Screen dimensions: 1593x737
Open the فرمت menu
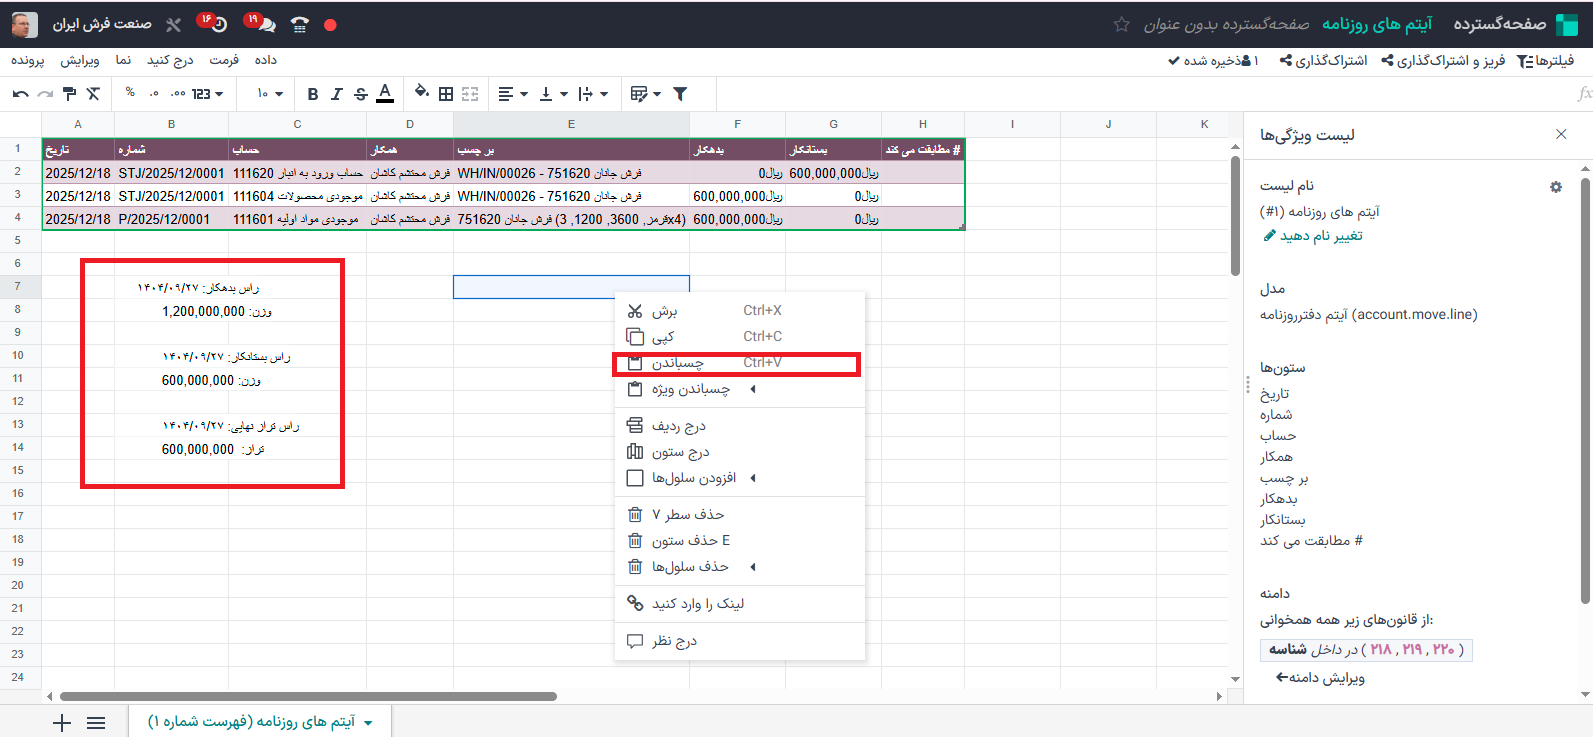point(224,60)
